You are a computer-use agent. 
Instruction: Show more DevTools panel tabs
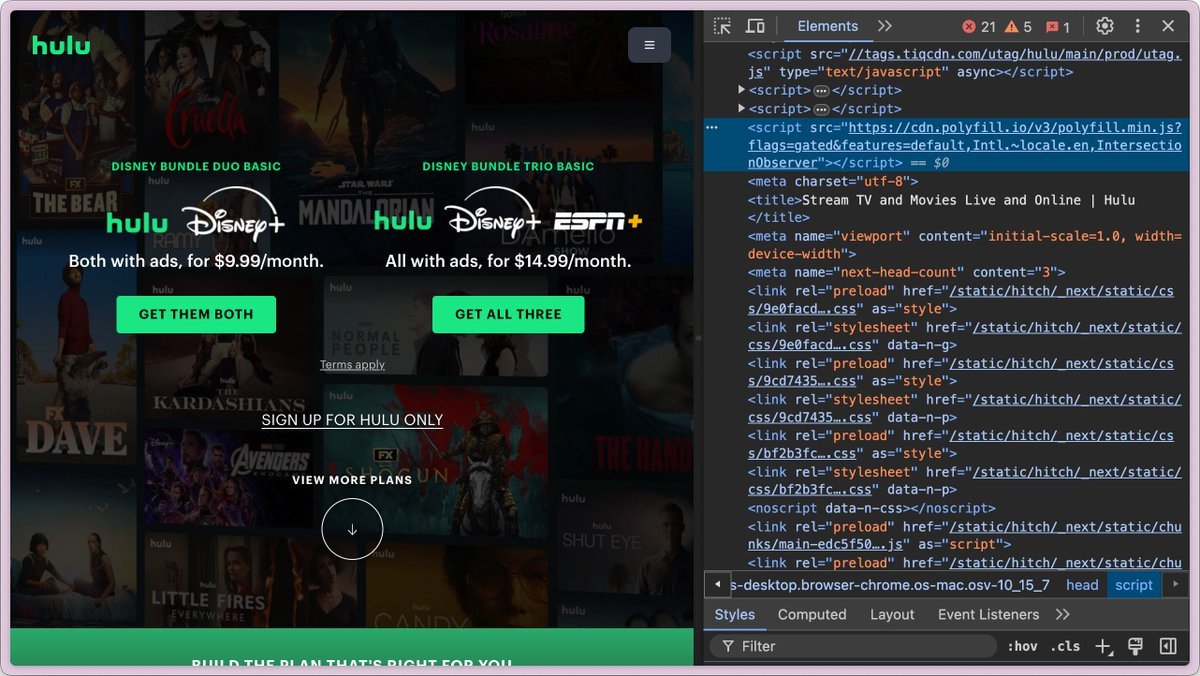(884, 27)
